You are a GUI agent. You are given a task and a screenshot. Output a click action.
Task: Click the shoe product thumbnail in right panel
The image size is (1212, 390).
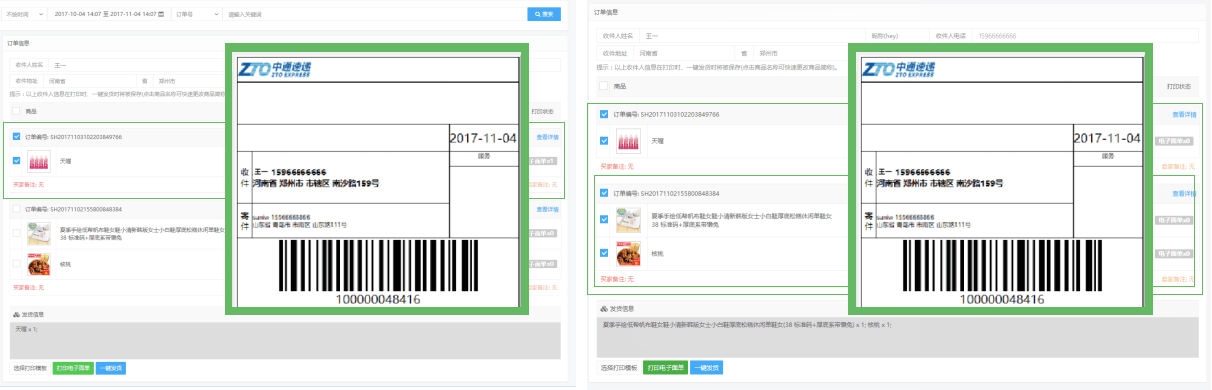[x=628, y=220]
